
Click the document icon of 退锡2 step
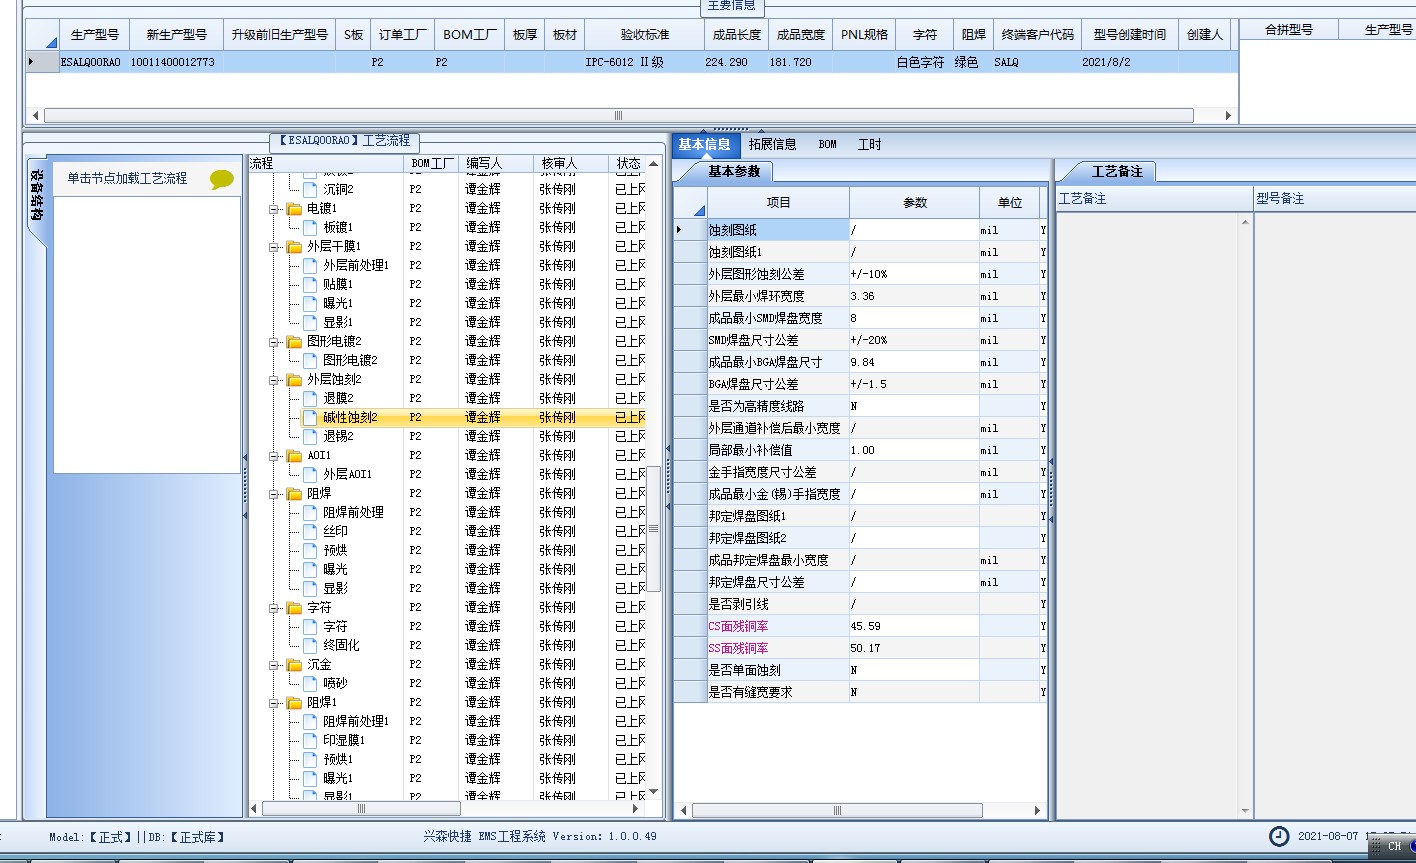pos(310,436)
